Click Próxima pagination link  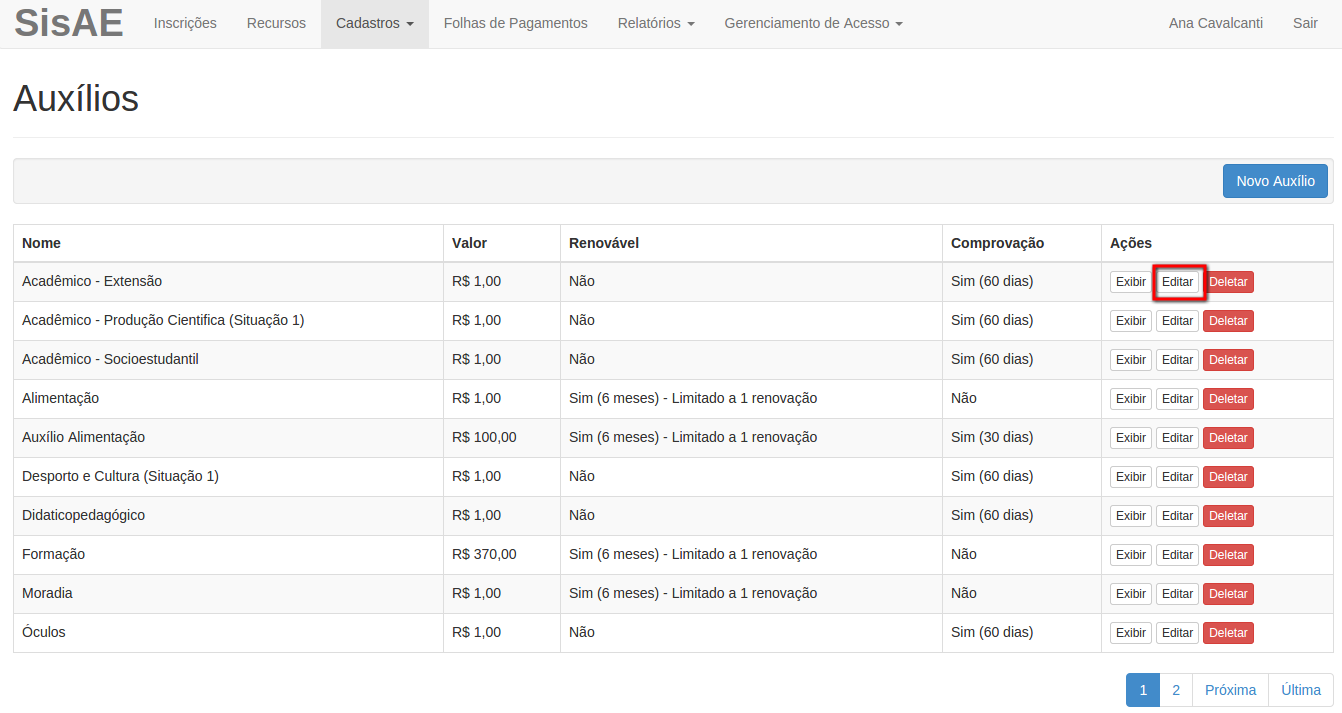(x=1230, y=690)
